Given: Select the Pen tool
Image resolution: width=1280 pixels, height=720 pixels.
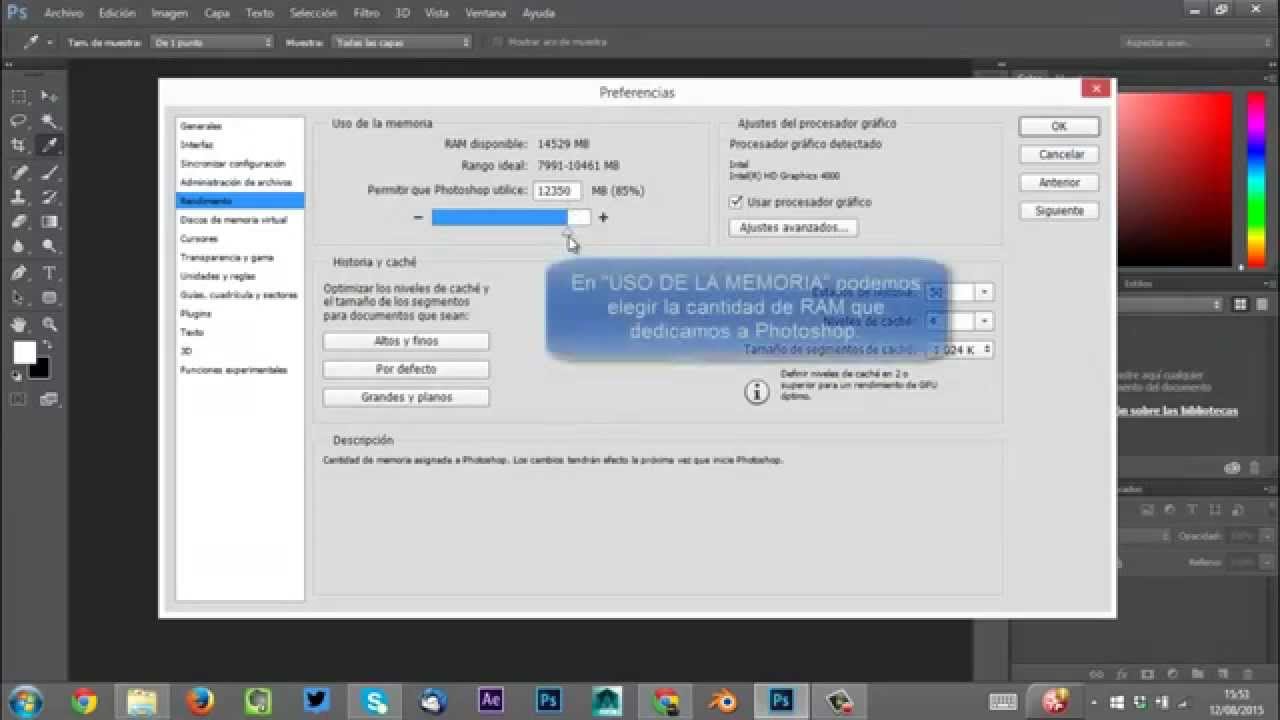Looking at the screenshot, I should [19, 272].
